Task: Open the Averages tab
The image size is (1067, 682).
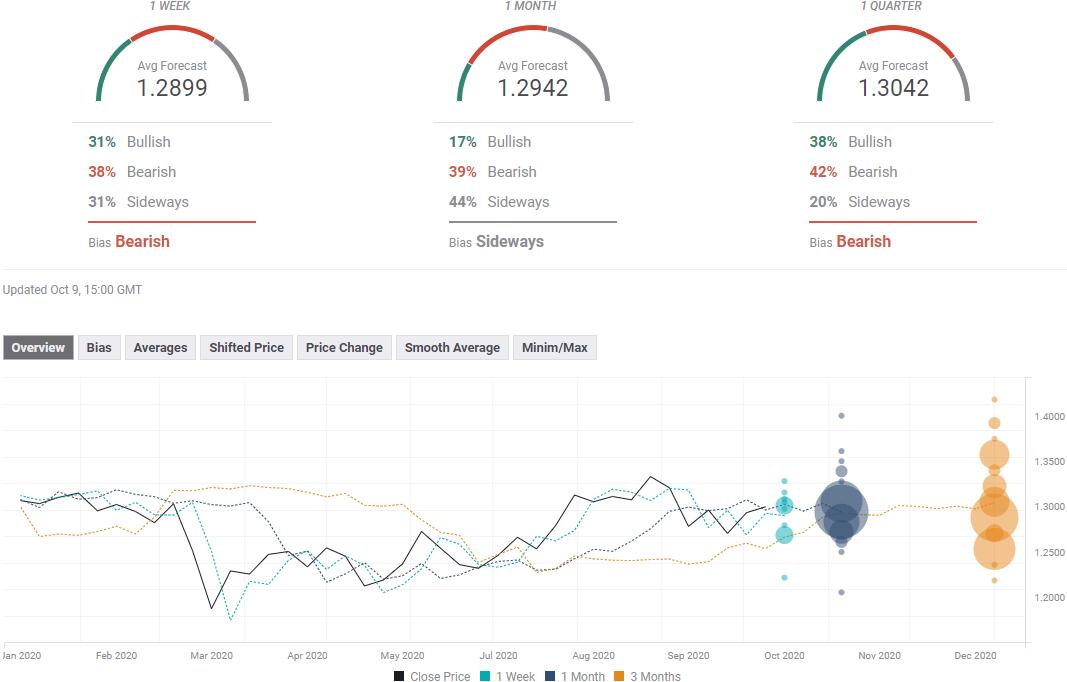Action: 161,347
